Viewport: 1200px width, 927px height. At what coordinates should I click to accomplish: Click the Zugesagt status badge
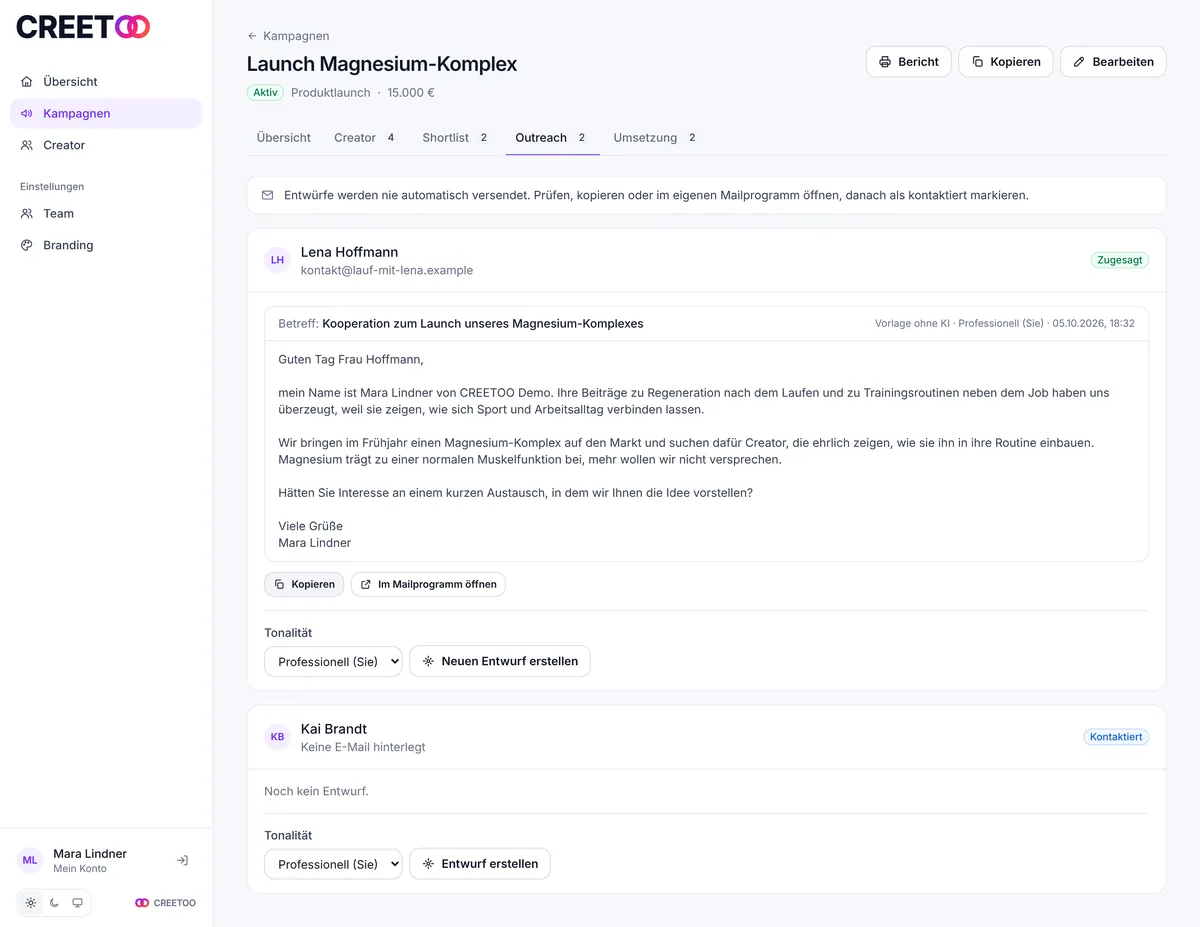[x=1120, y=260]
